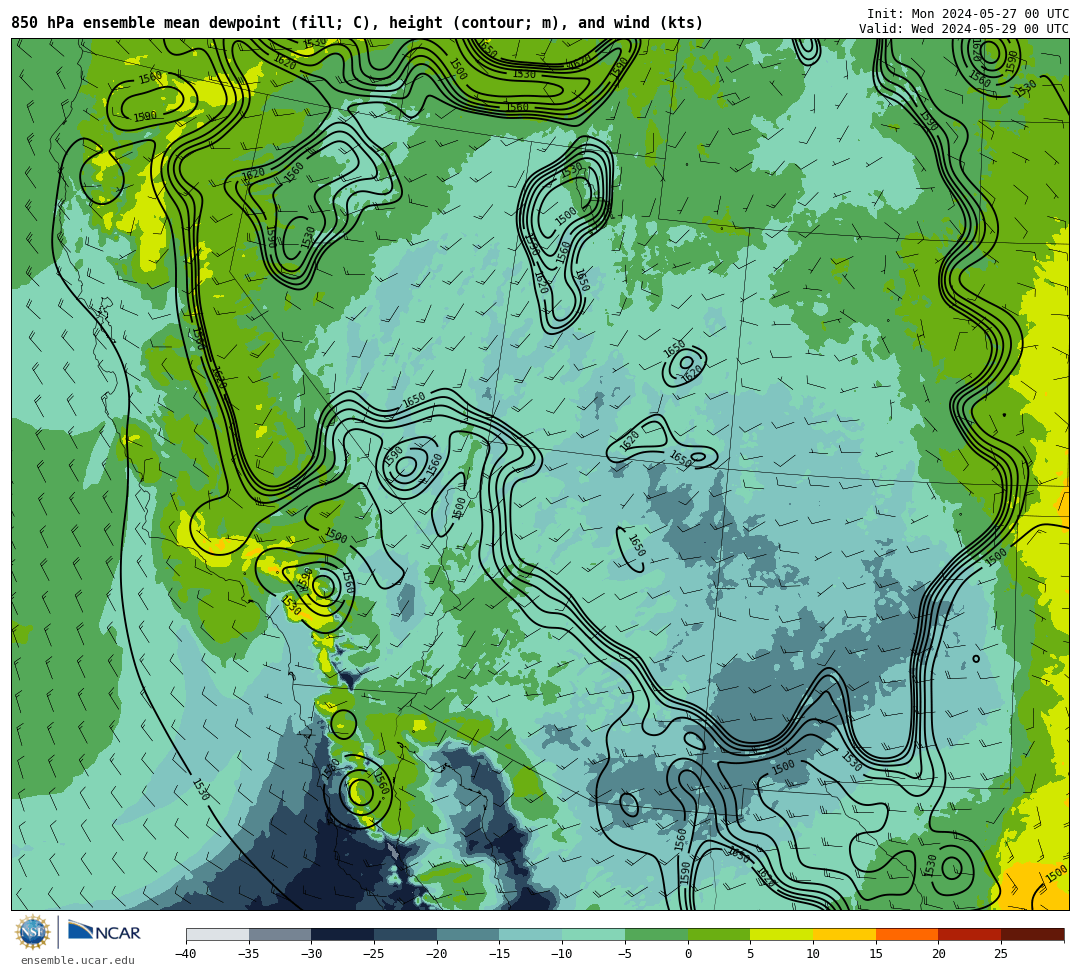Click the NSF logo
1080x973 pixels.
tap(32, 932)
